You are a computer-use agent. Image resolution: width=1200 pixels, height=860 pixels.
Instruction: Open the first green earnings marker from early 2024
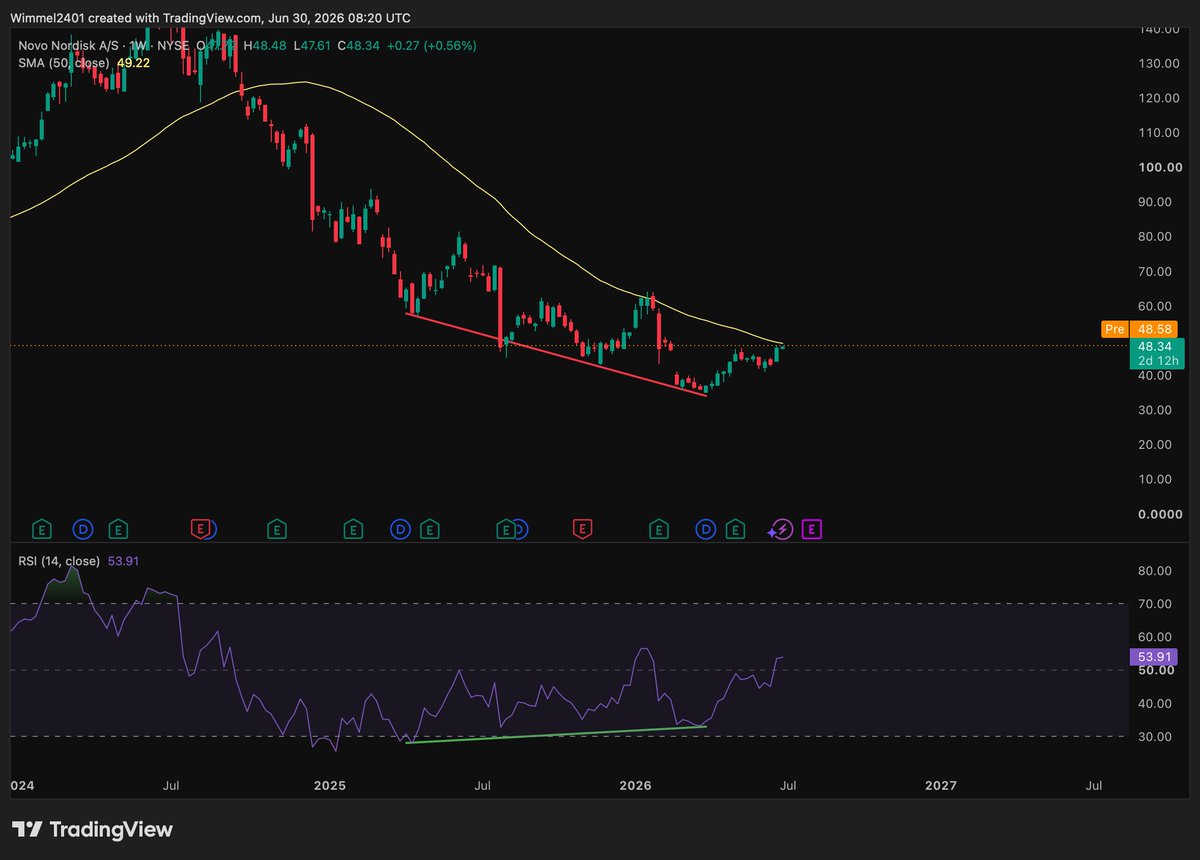point(42,528)
